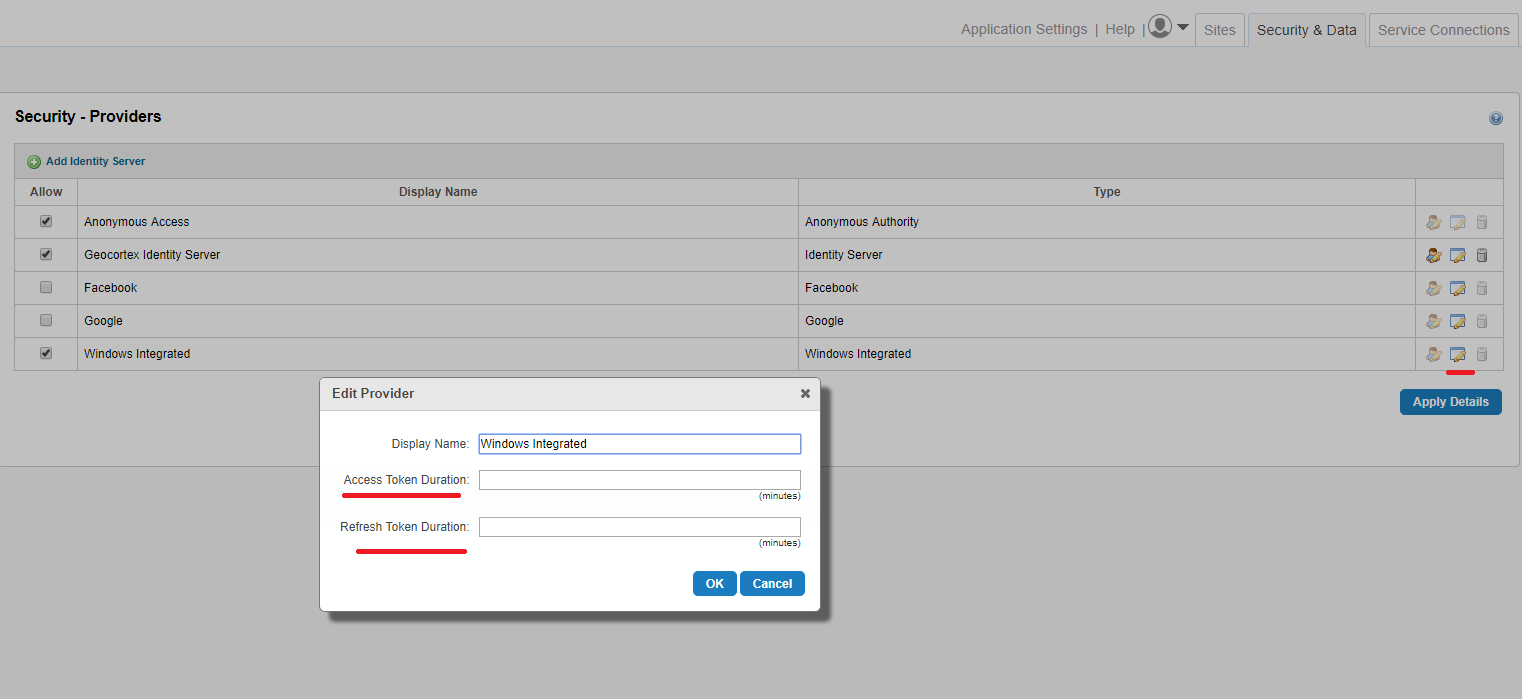Click the trash icon in Facebook row
This screenshot has width=1522, height=699.
(1482, 288)
